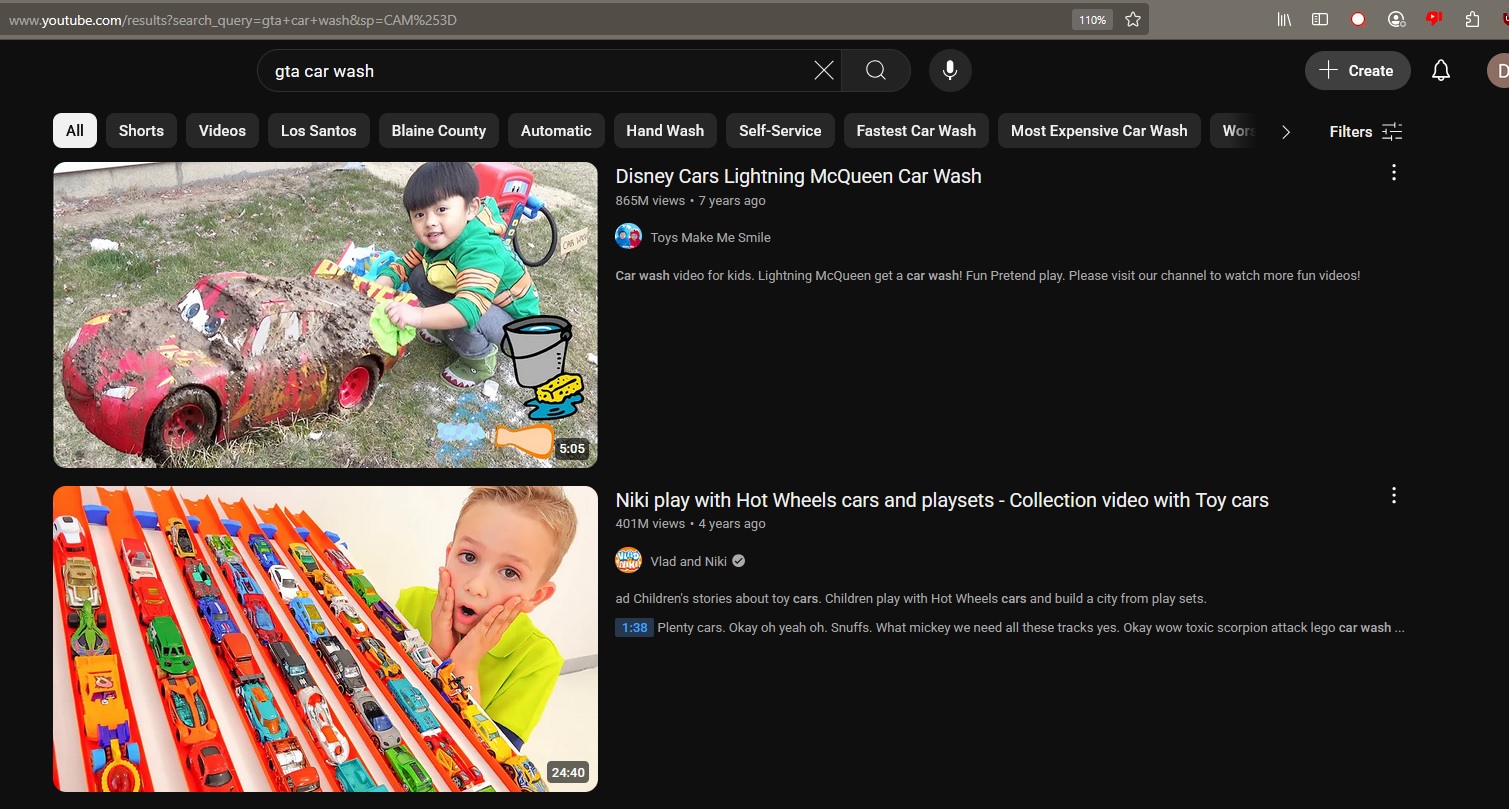The width and height of the screenshot is (1509, 809).
Task: Start voice search with the microphone icon
Action: pyautogui.click(x=950, y=70)
